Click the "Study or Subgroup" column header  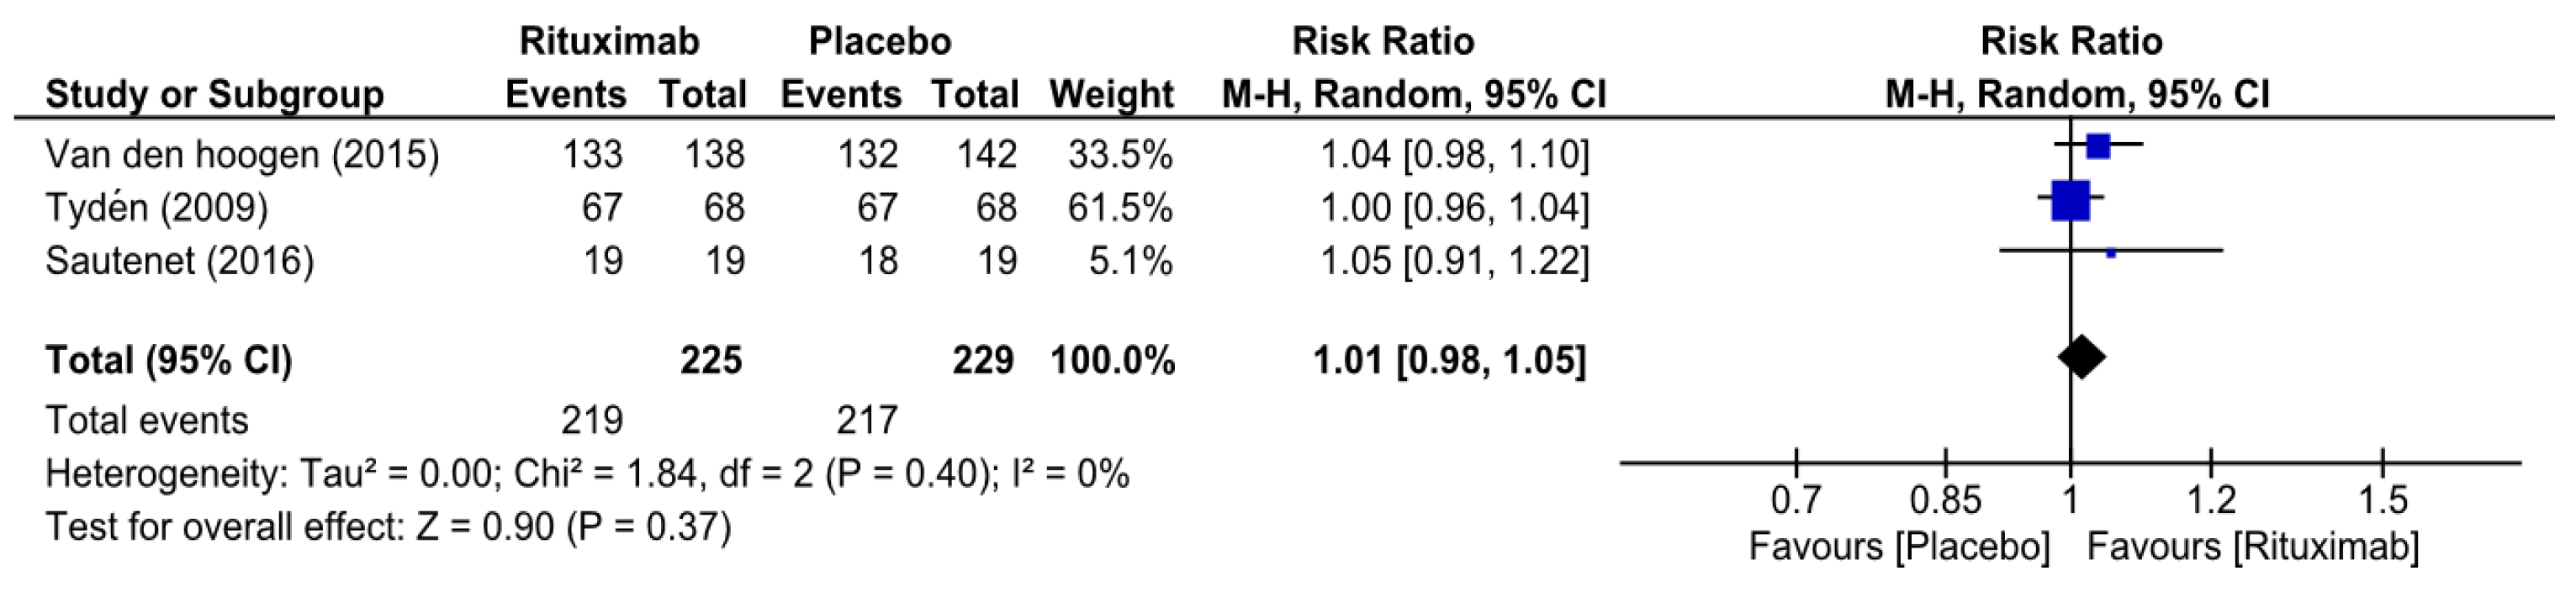coord(214,94)
